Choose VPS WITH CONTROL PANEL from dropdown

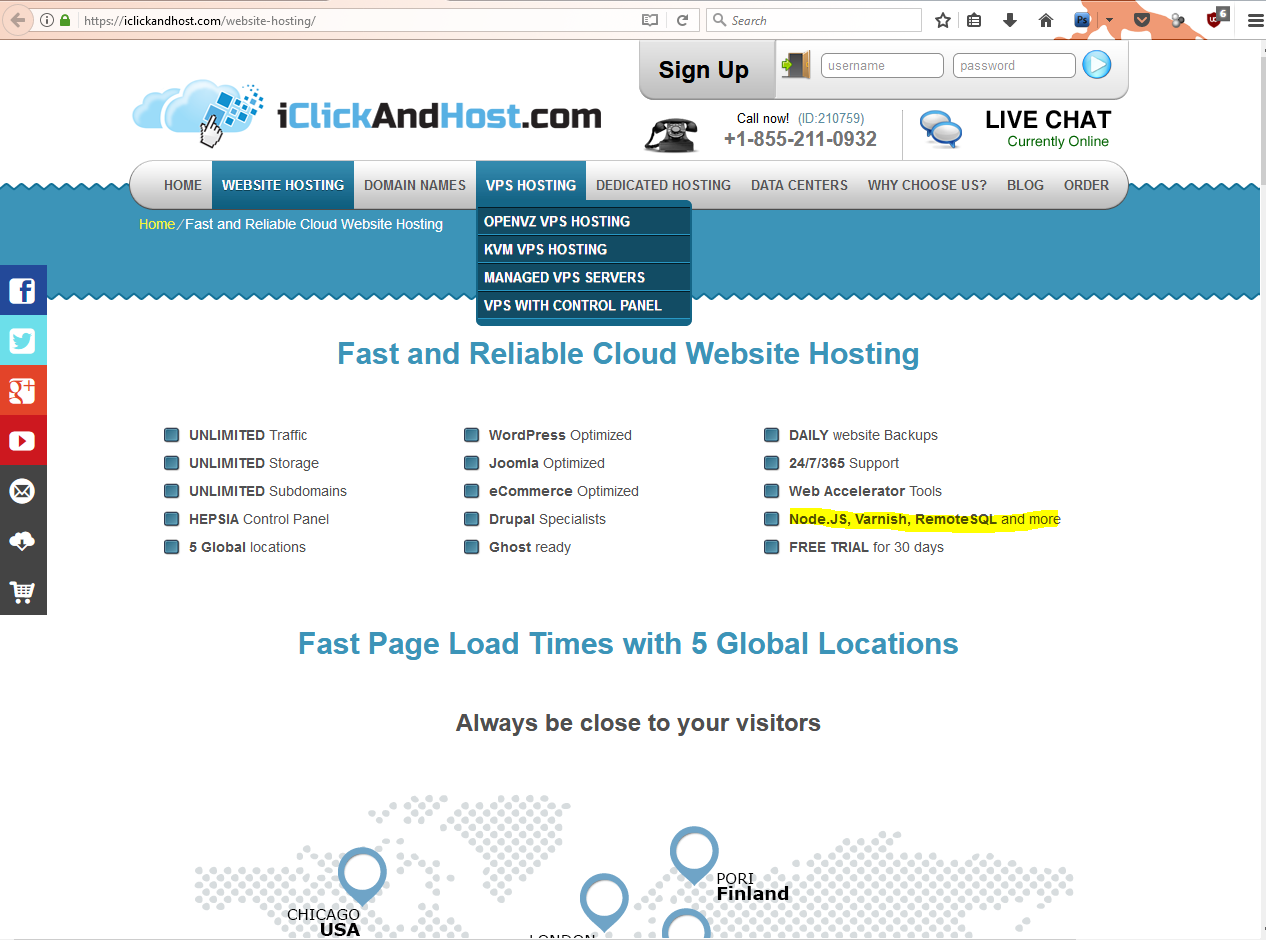click(584, 305)
